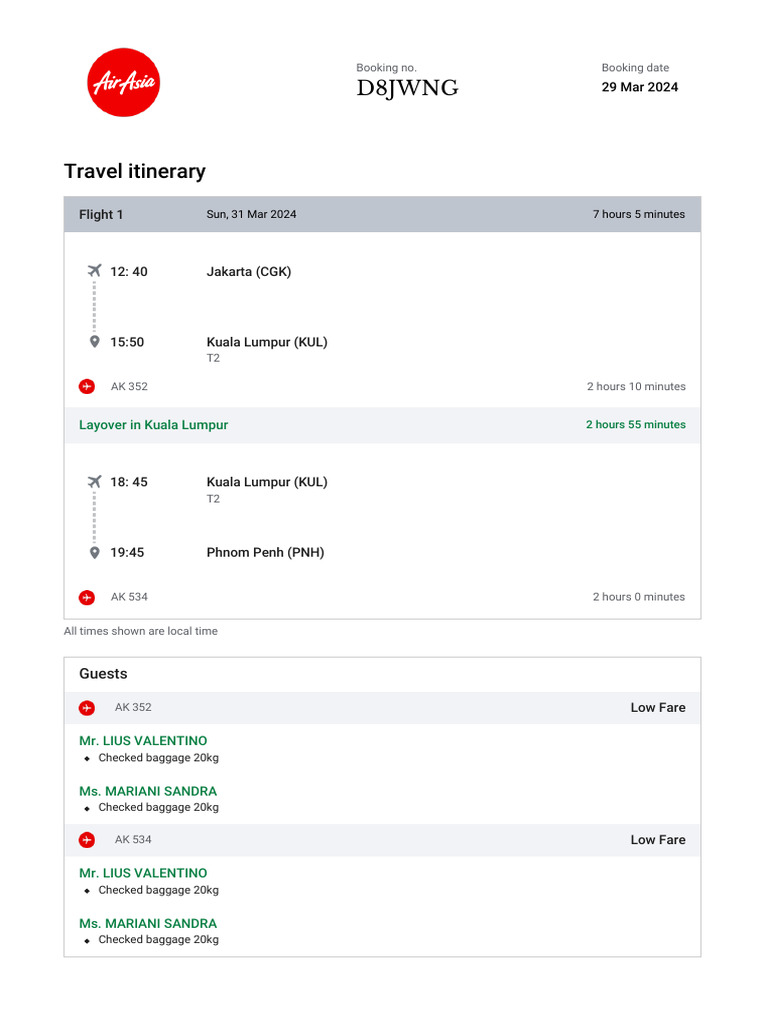Select booking number D8JWNG
768x1024 pixels.
click(407, 88)
